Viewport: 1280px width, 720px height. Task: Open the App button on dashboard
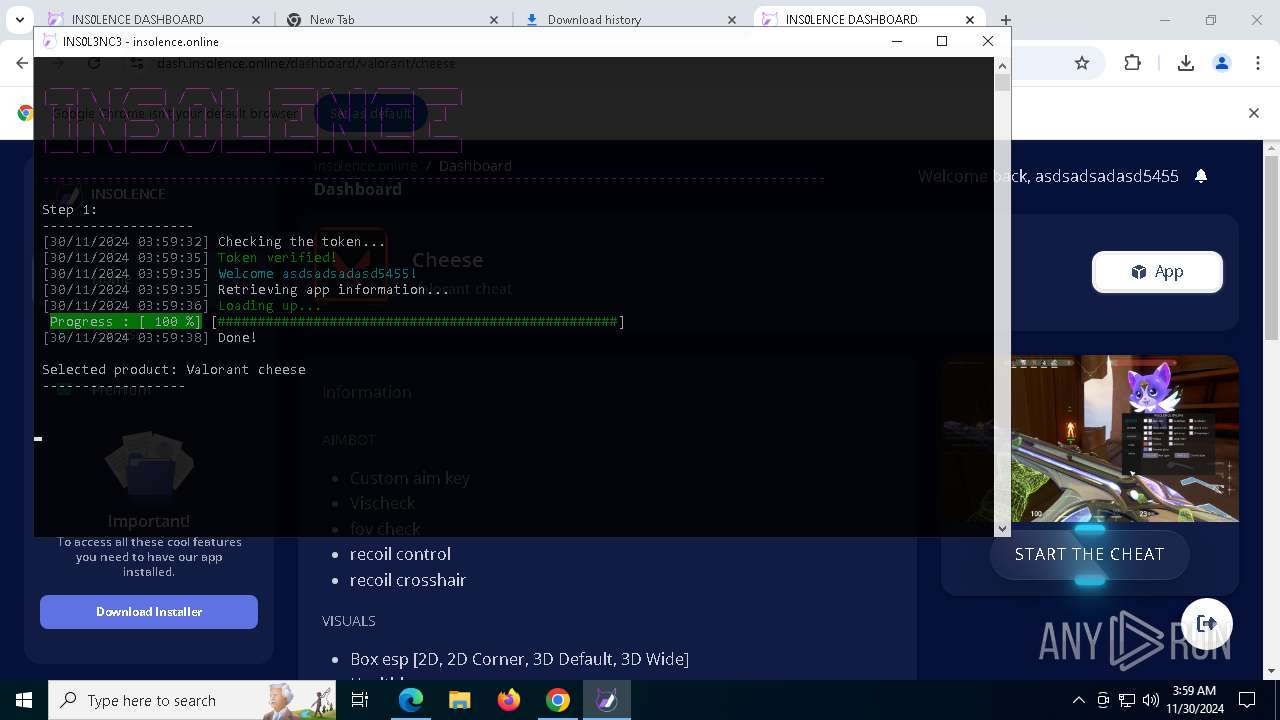pyautogui.click(x=1157, y=272)
